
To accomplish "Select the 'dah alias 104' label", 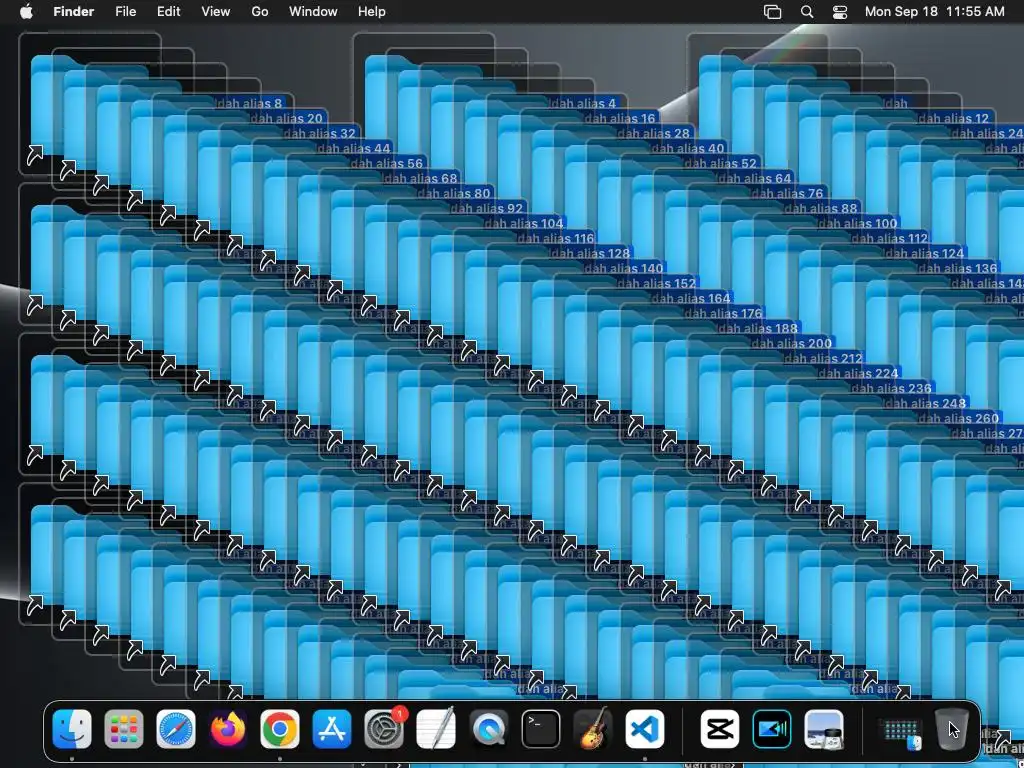I will coord(524,223).
